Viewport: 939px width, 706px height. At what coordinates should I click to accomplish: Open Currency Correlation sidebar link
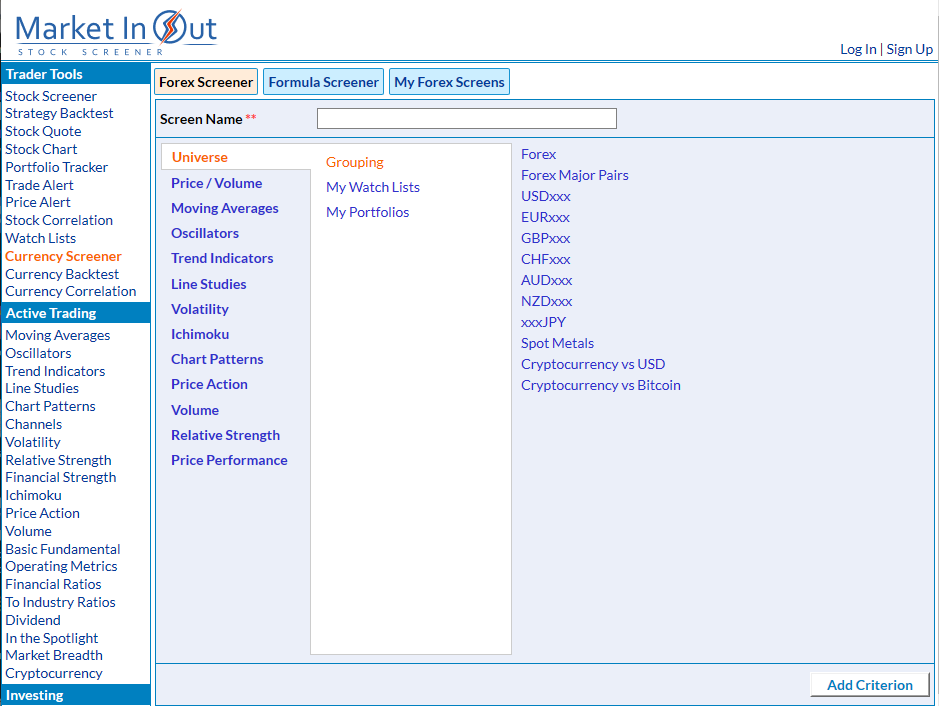click(x=71, y=292)
